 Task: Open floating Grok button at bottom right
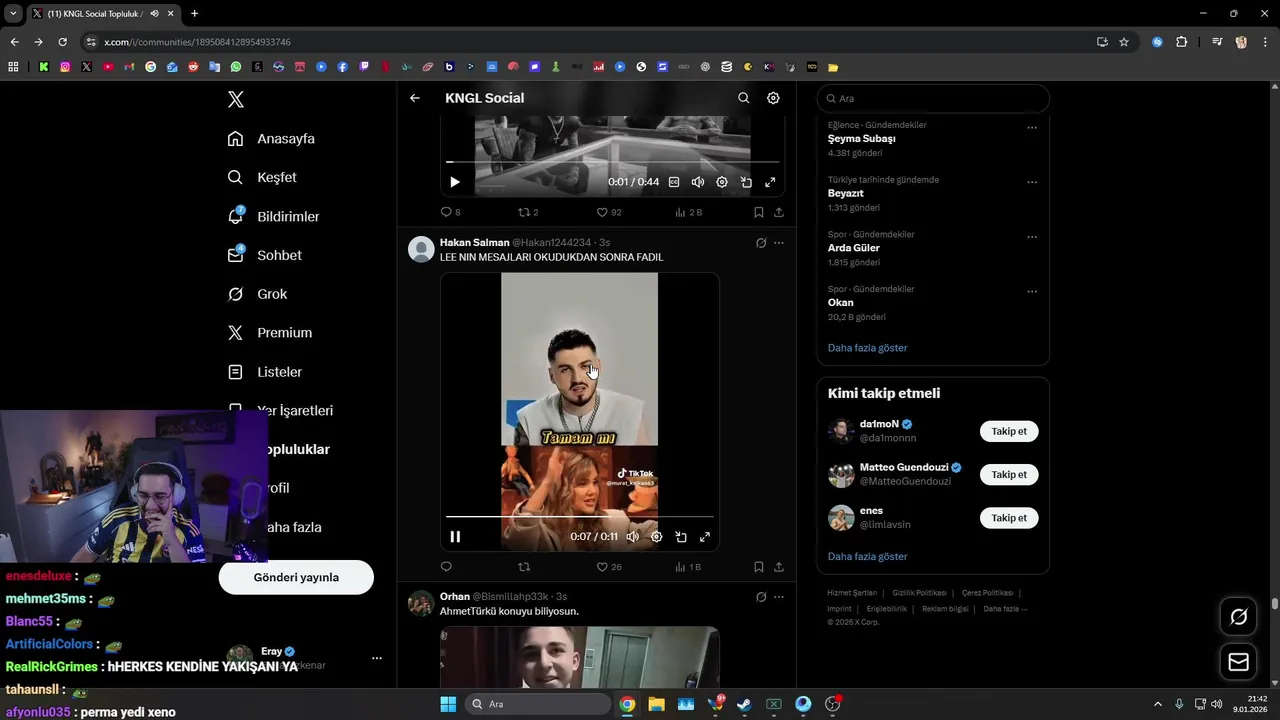coord(1239,617)
